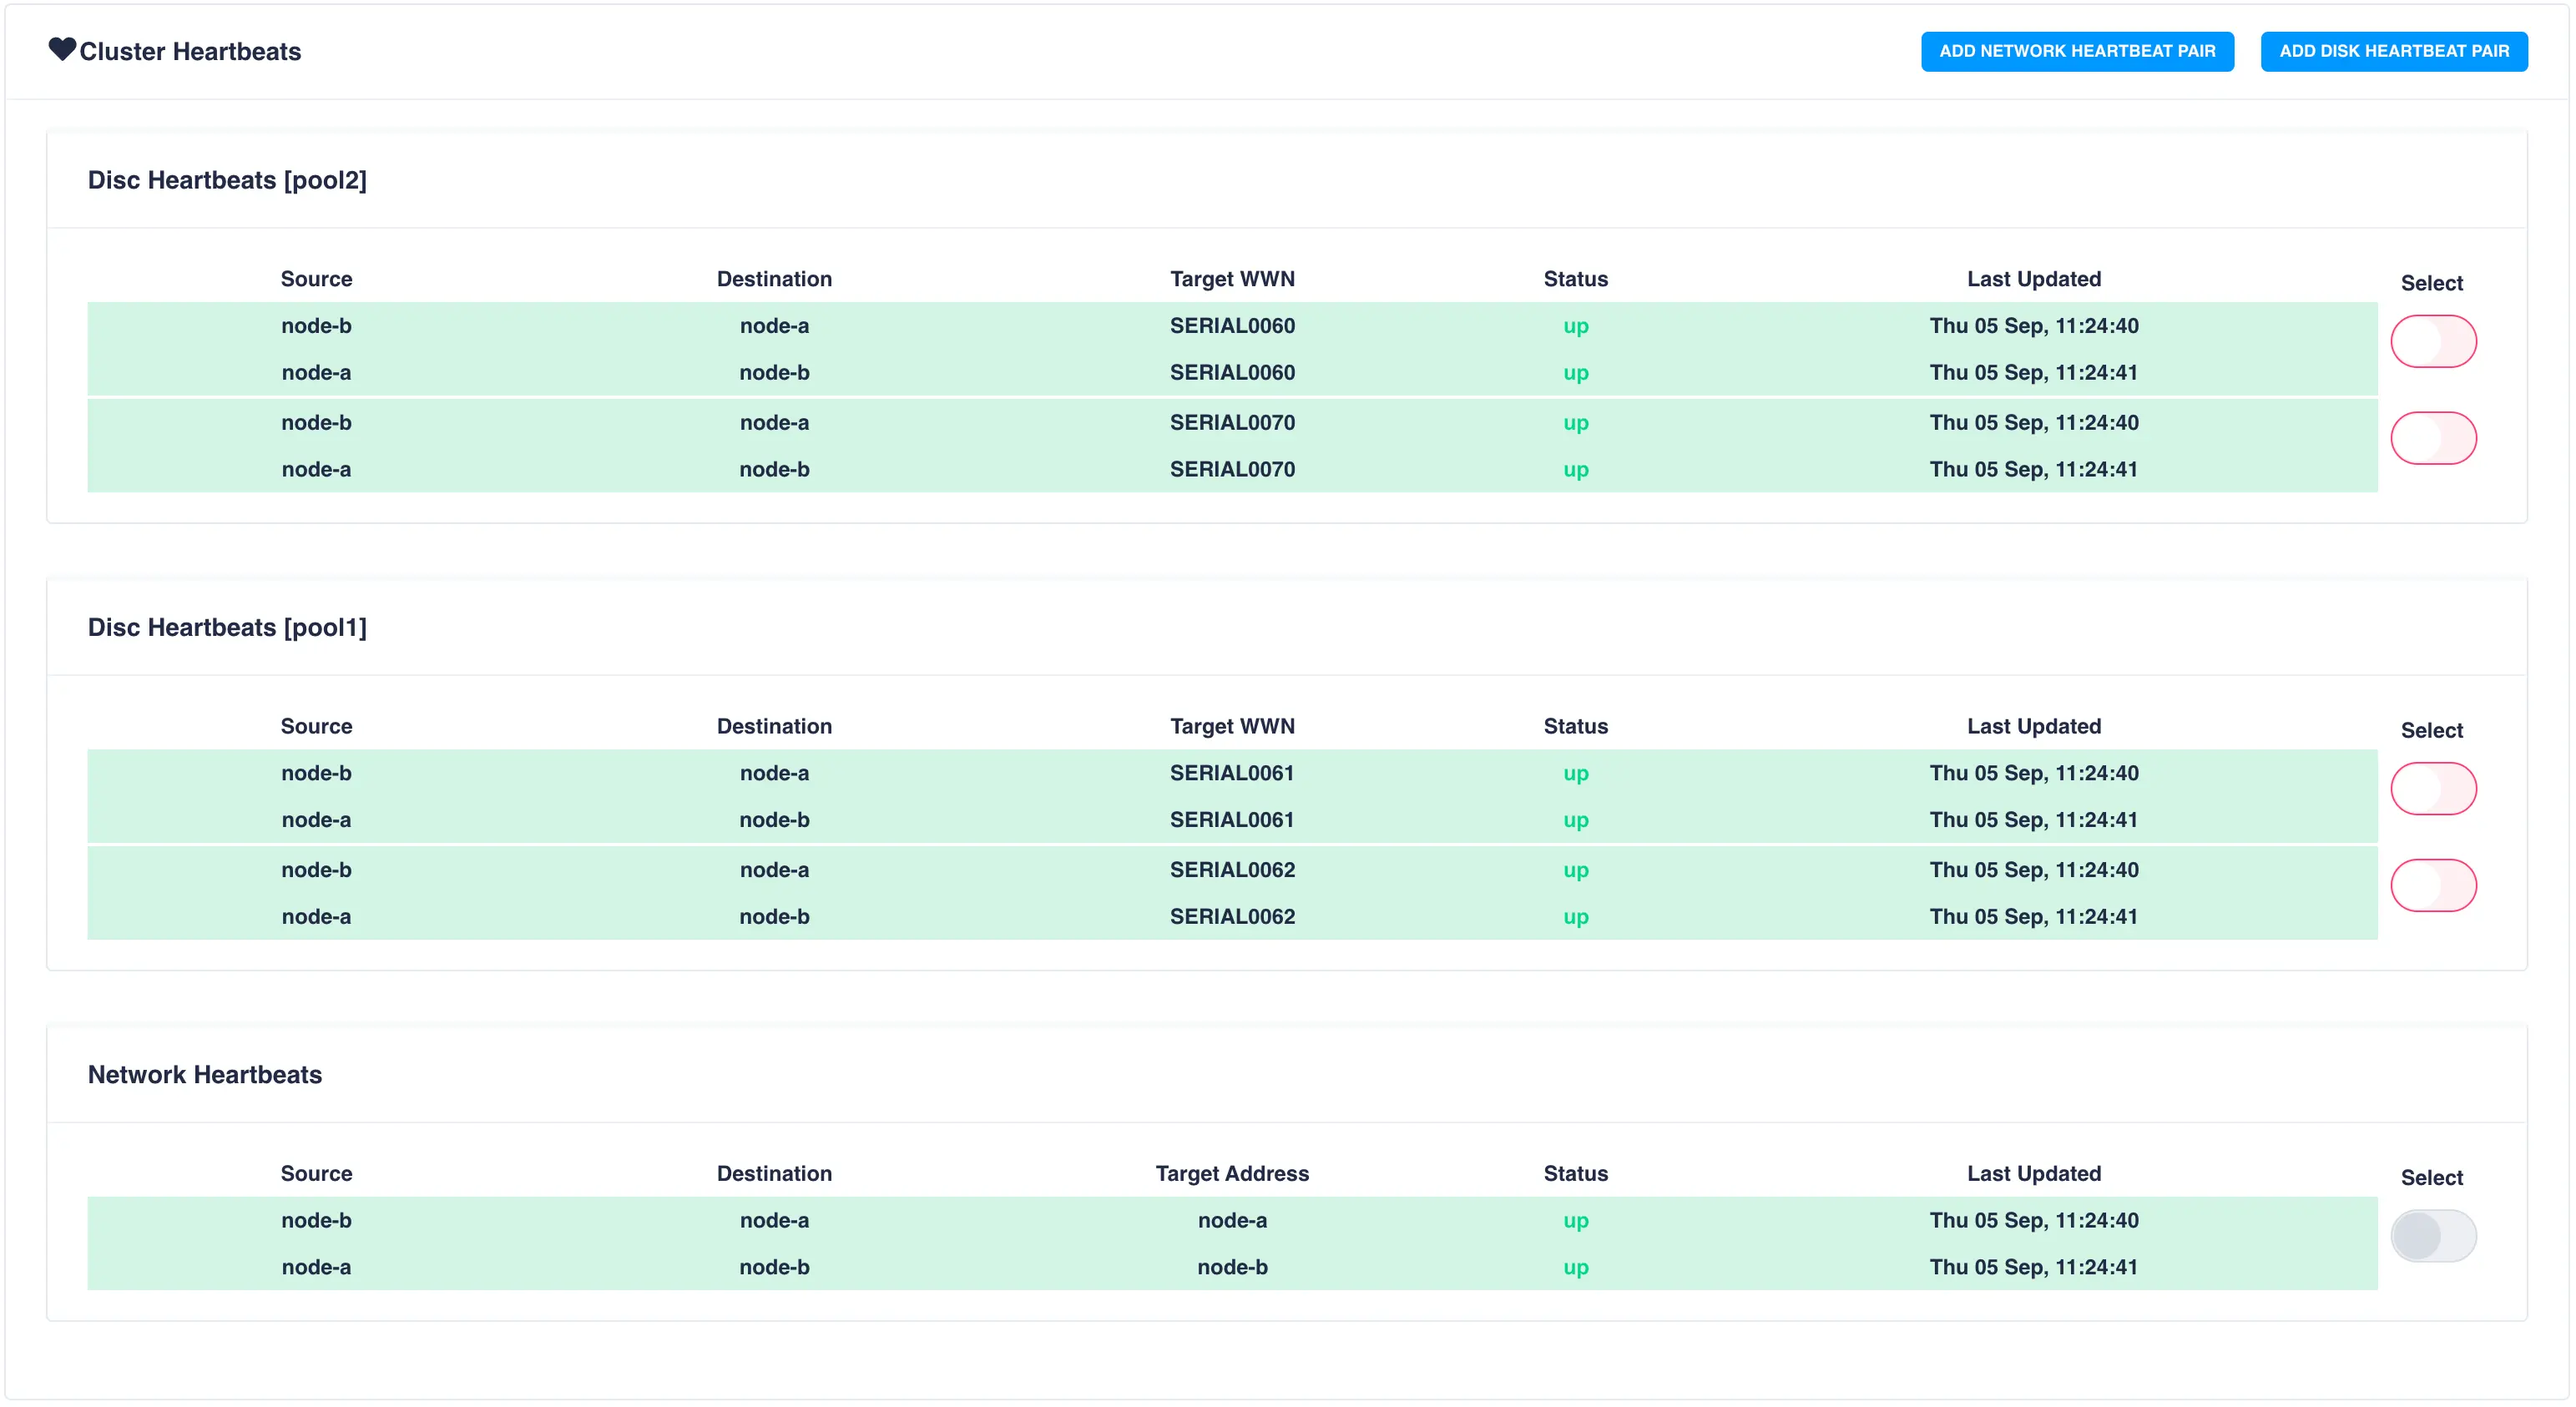The width and height of the screenshot is (2576, 1407).
Task: Click timestamp 11:24:41 in second SERIAL0070 row
Action: tap(2033, 470)
